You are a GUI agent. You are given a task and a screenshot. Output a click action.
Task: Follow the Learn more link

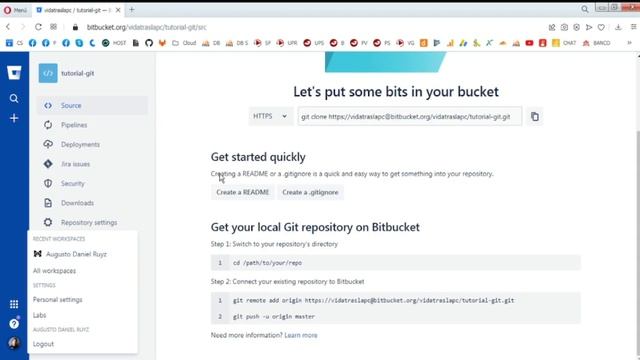point(301,335)
